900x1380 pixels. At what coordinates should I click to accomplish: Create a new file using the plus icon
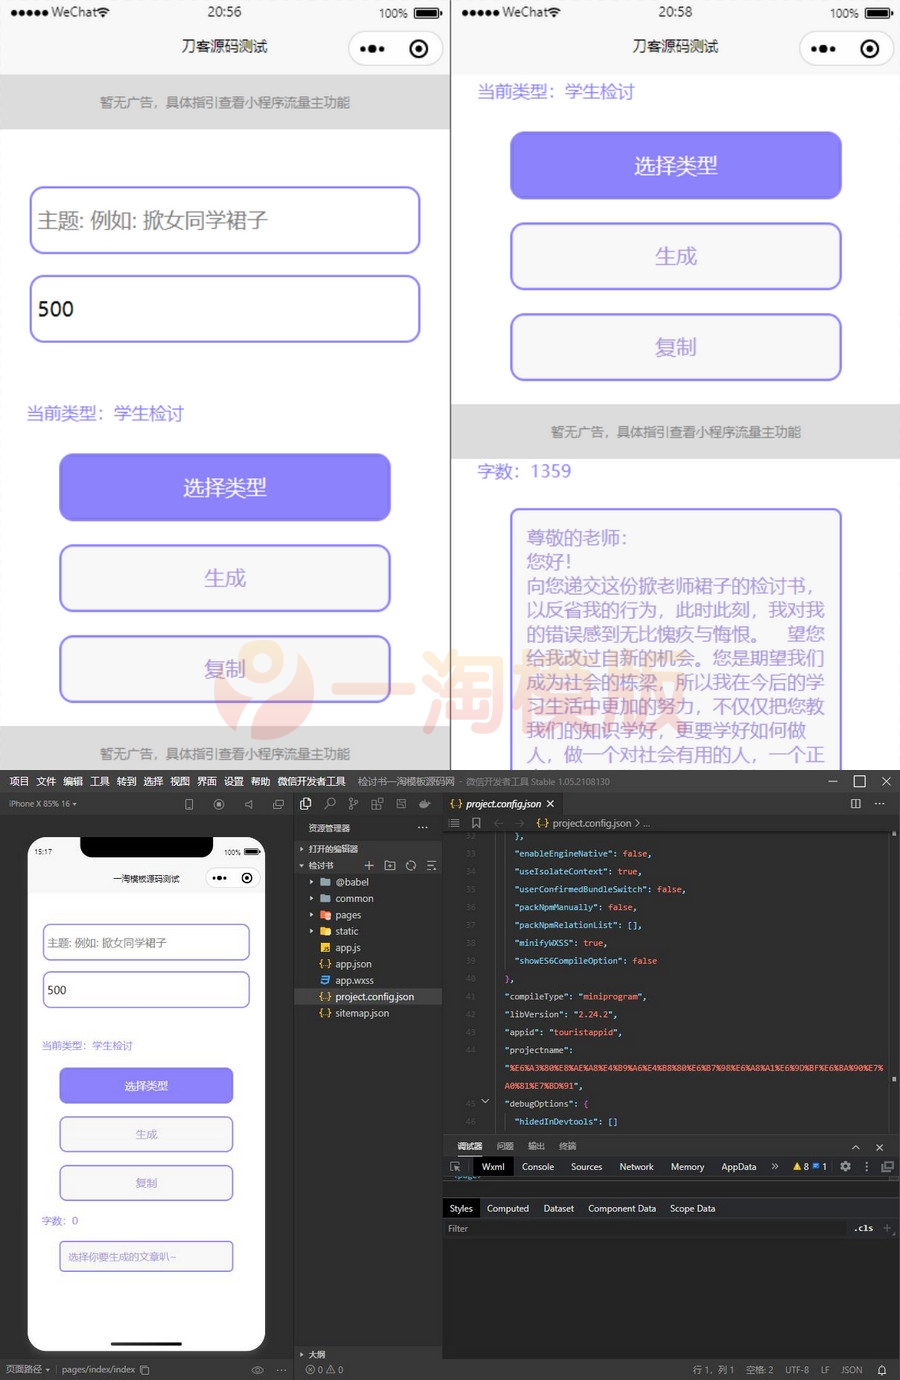369,866
